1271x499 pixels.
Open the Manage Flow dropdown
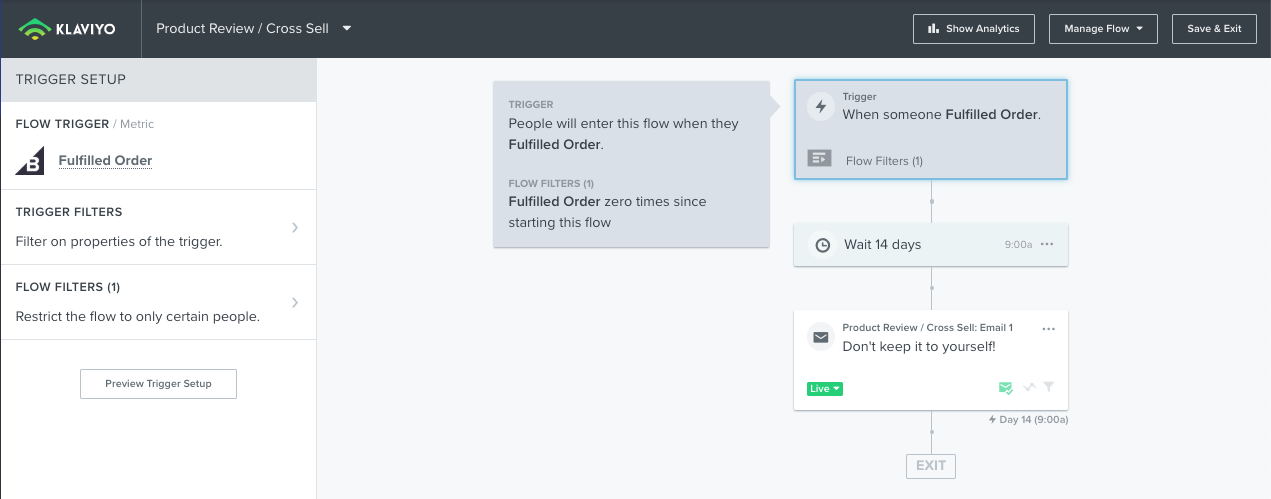click(1102, 29)
